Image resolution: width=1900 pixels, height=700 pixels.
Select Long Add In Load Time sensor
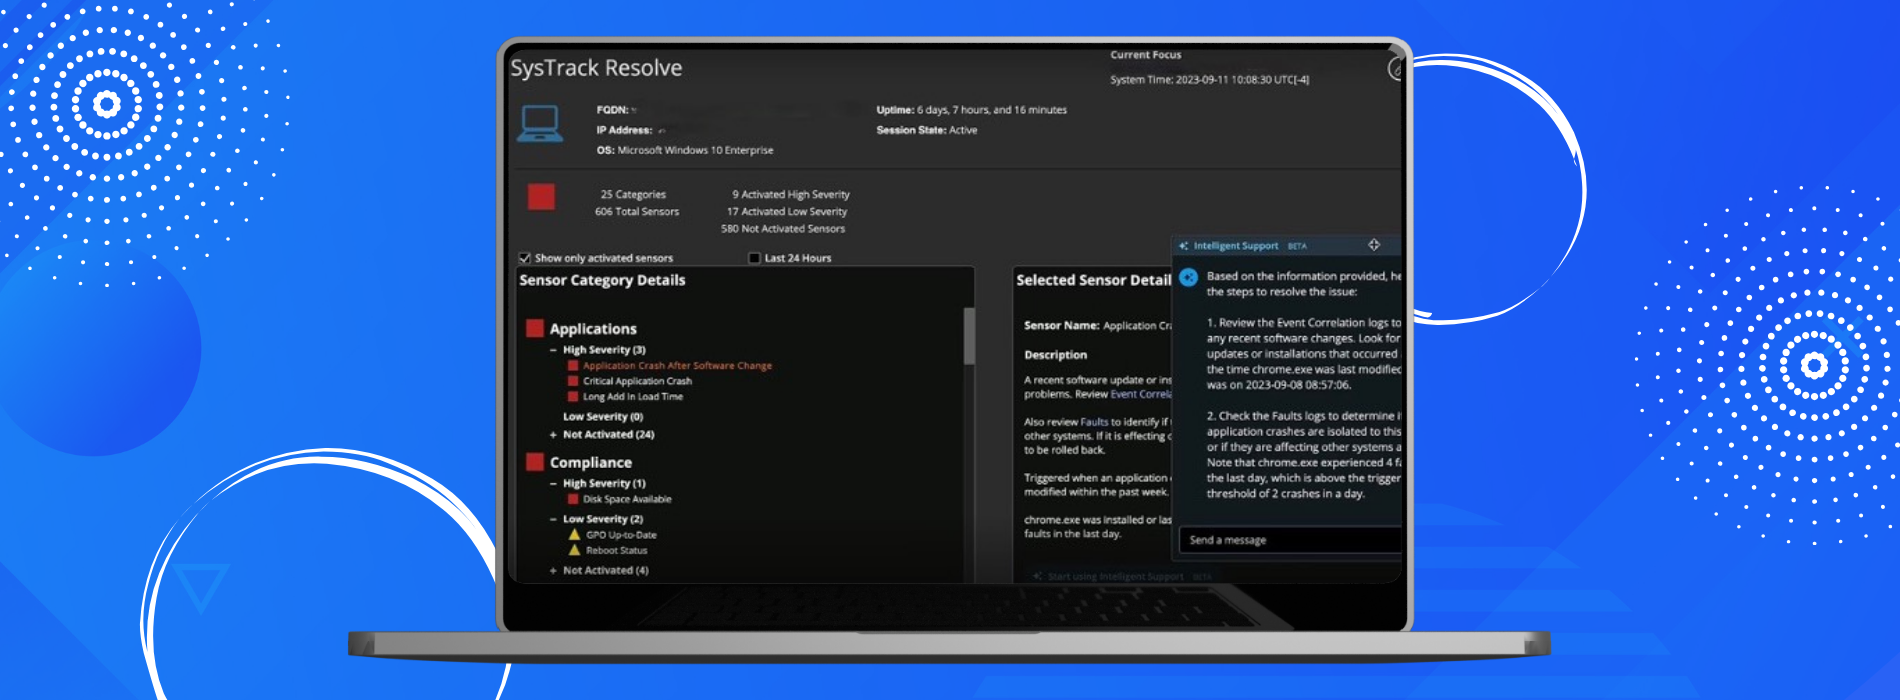point(633,397)
